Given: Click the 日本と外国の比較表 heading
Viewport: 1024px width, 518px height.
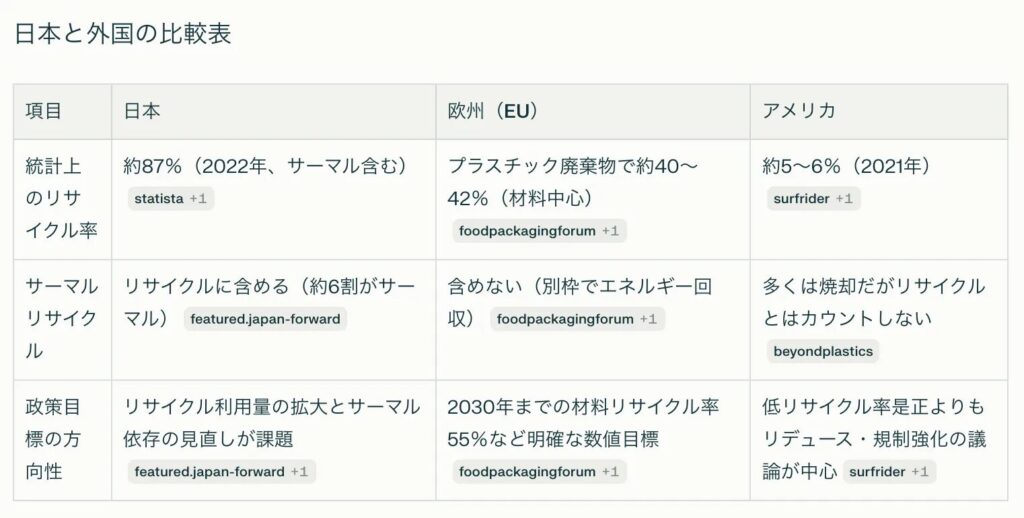Looking at the screenshot, I should pyautogui.click(x=123, y=33).
